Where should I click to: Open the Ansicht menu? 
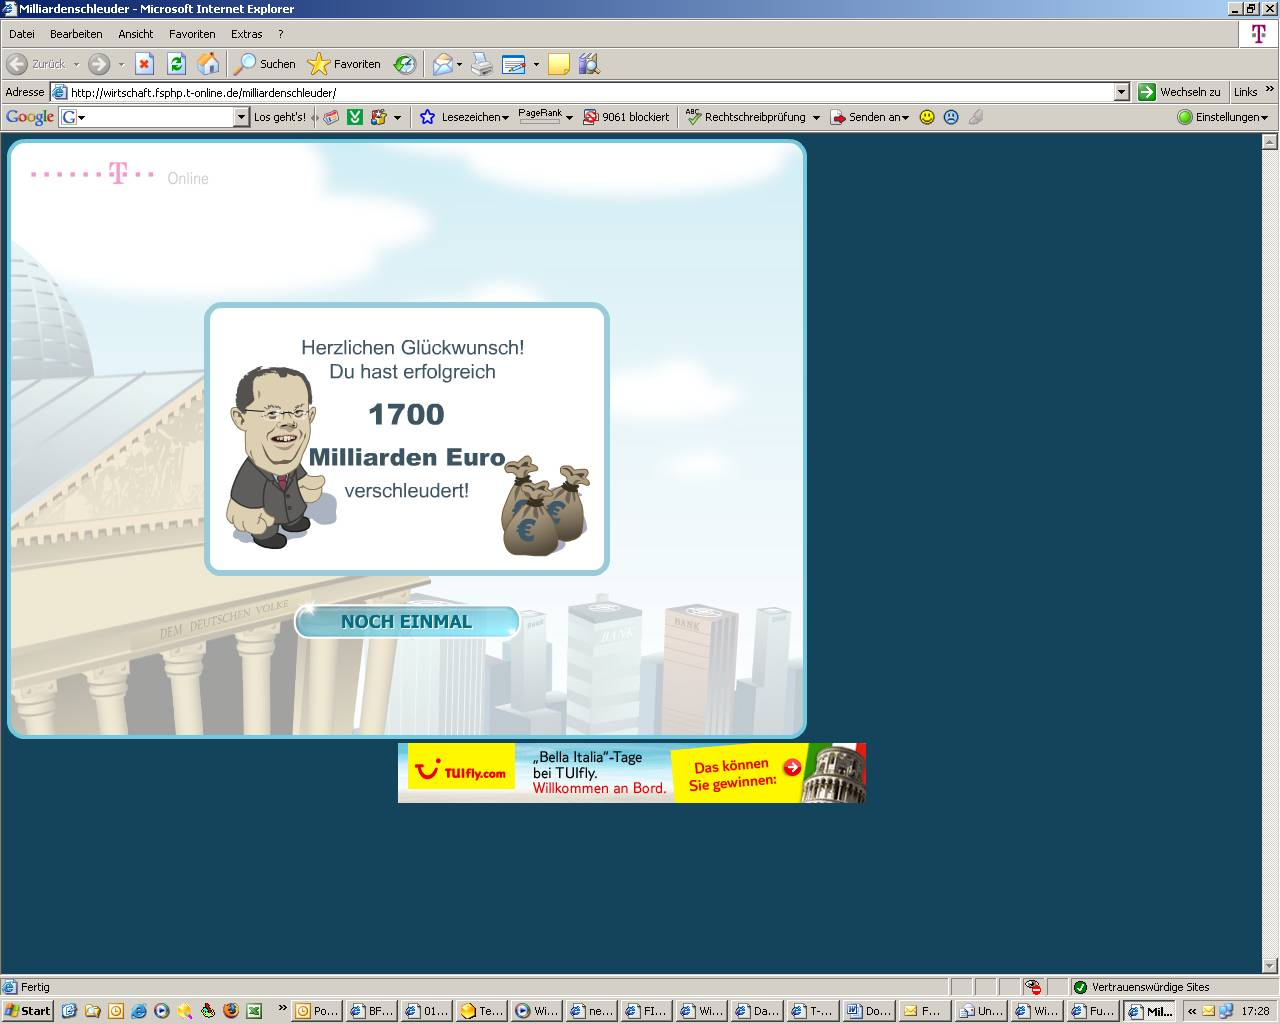[x=136, y=34]
